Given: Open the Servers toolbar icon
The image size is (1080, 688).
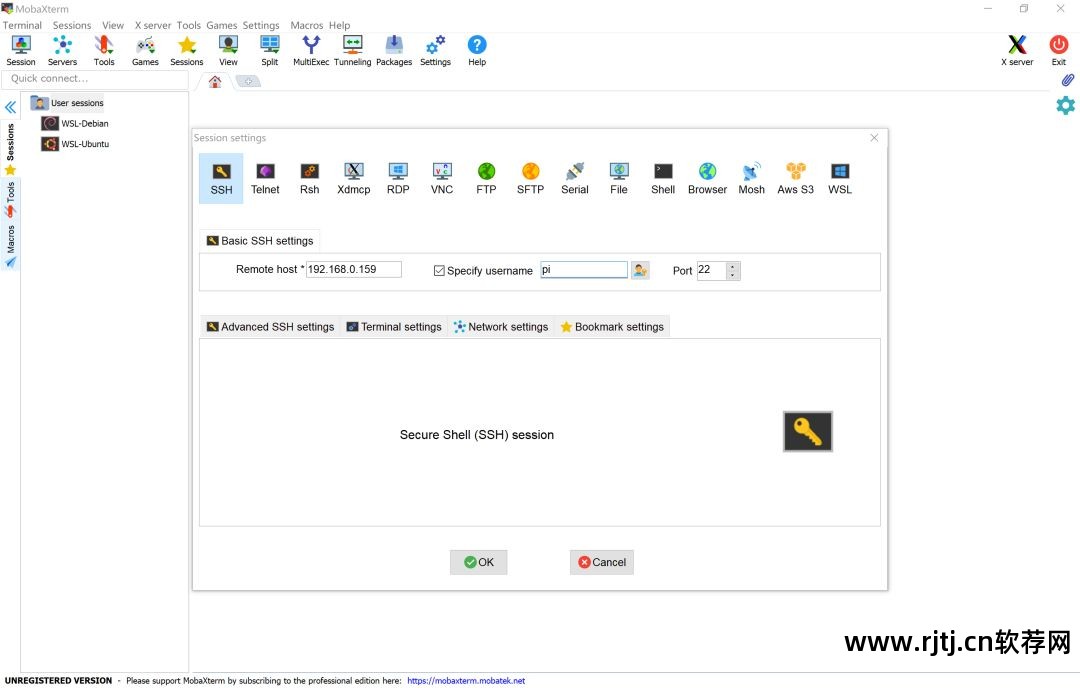Looking at the screenshot, I should pyautogui.click(x=62, y=51).
